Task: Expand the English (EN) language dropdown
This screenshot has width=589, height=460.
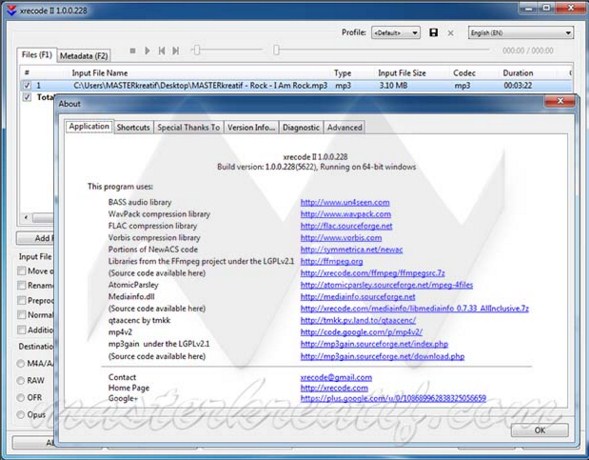Action: [x=521, y=33]
